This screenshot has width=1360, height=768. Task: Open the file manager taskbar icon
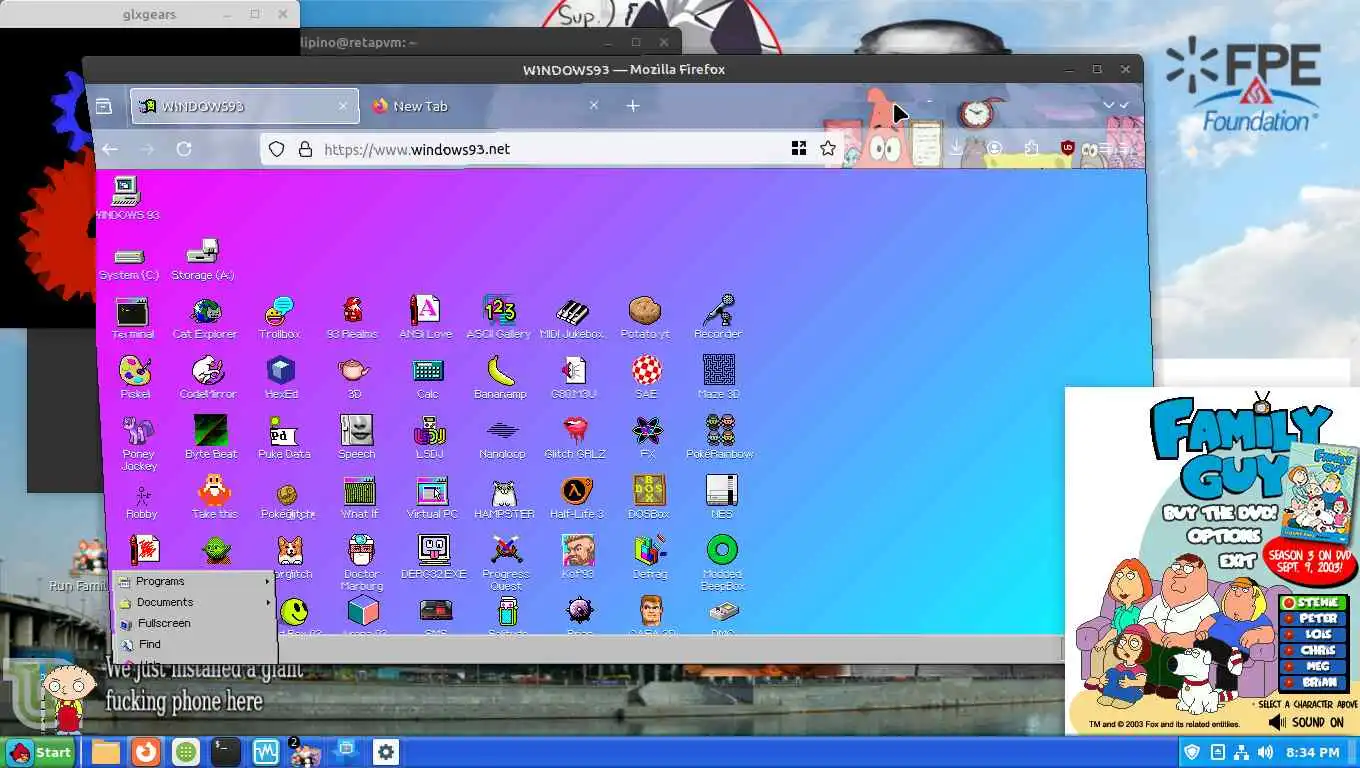pos(106,752)
